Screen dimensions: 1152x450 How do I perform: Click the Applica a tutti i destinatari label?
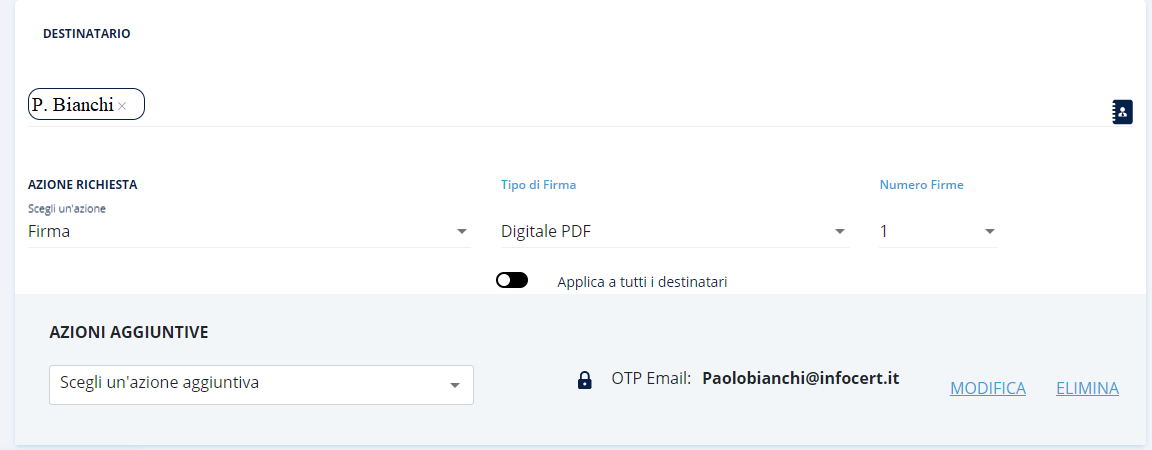[642, 282]
